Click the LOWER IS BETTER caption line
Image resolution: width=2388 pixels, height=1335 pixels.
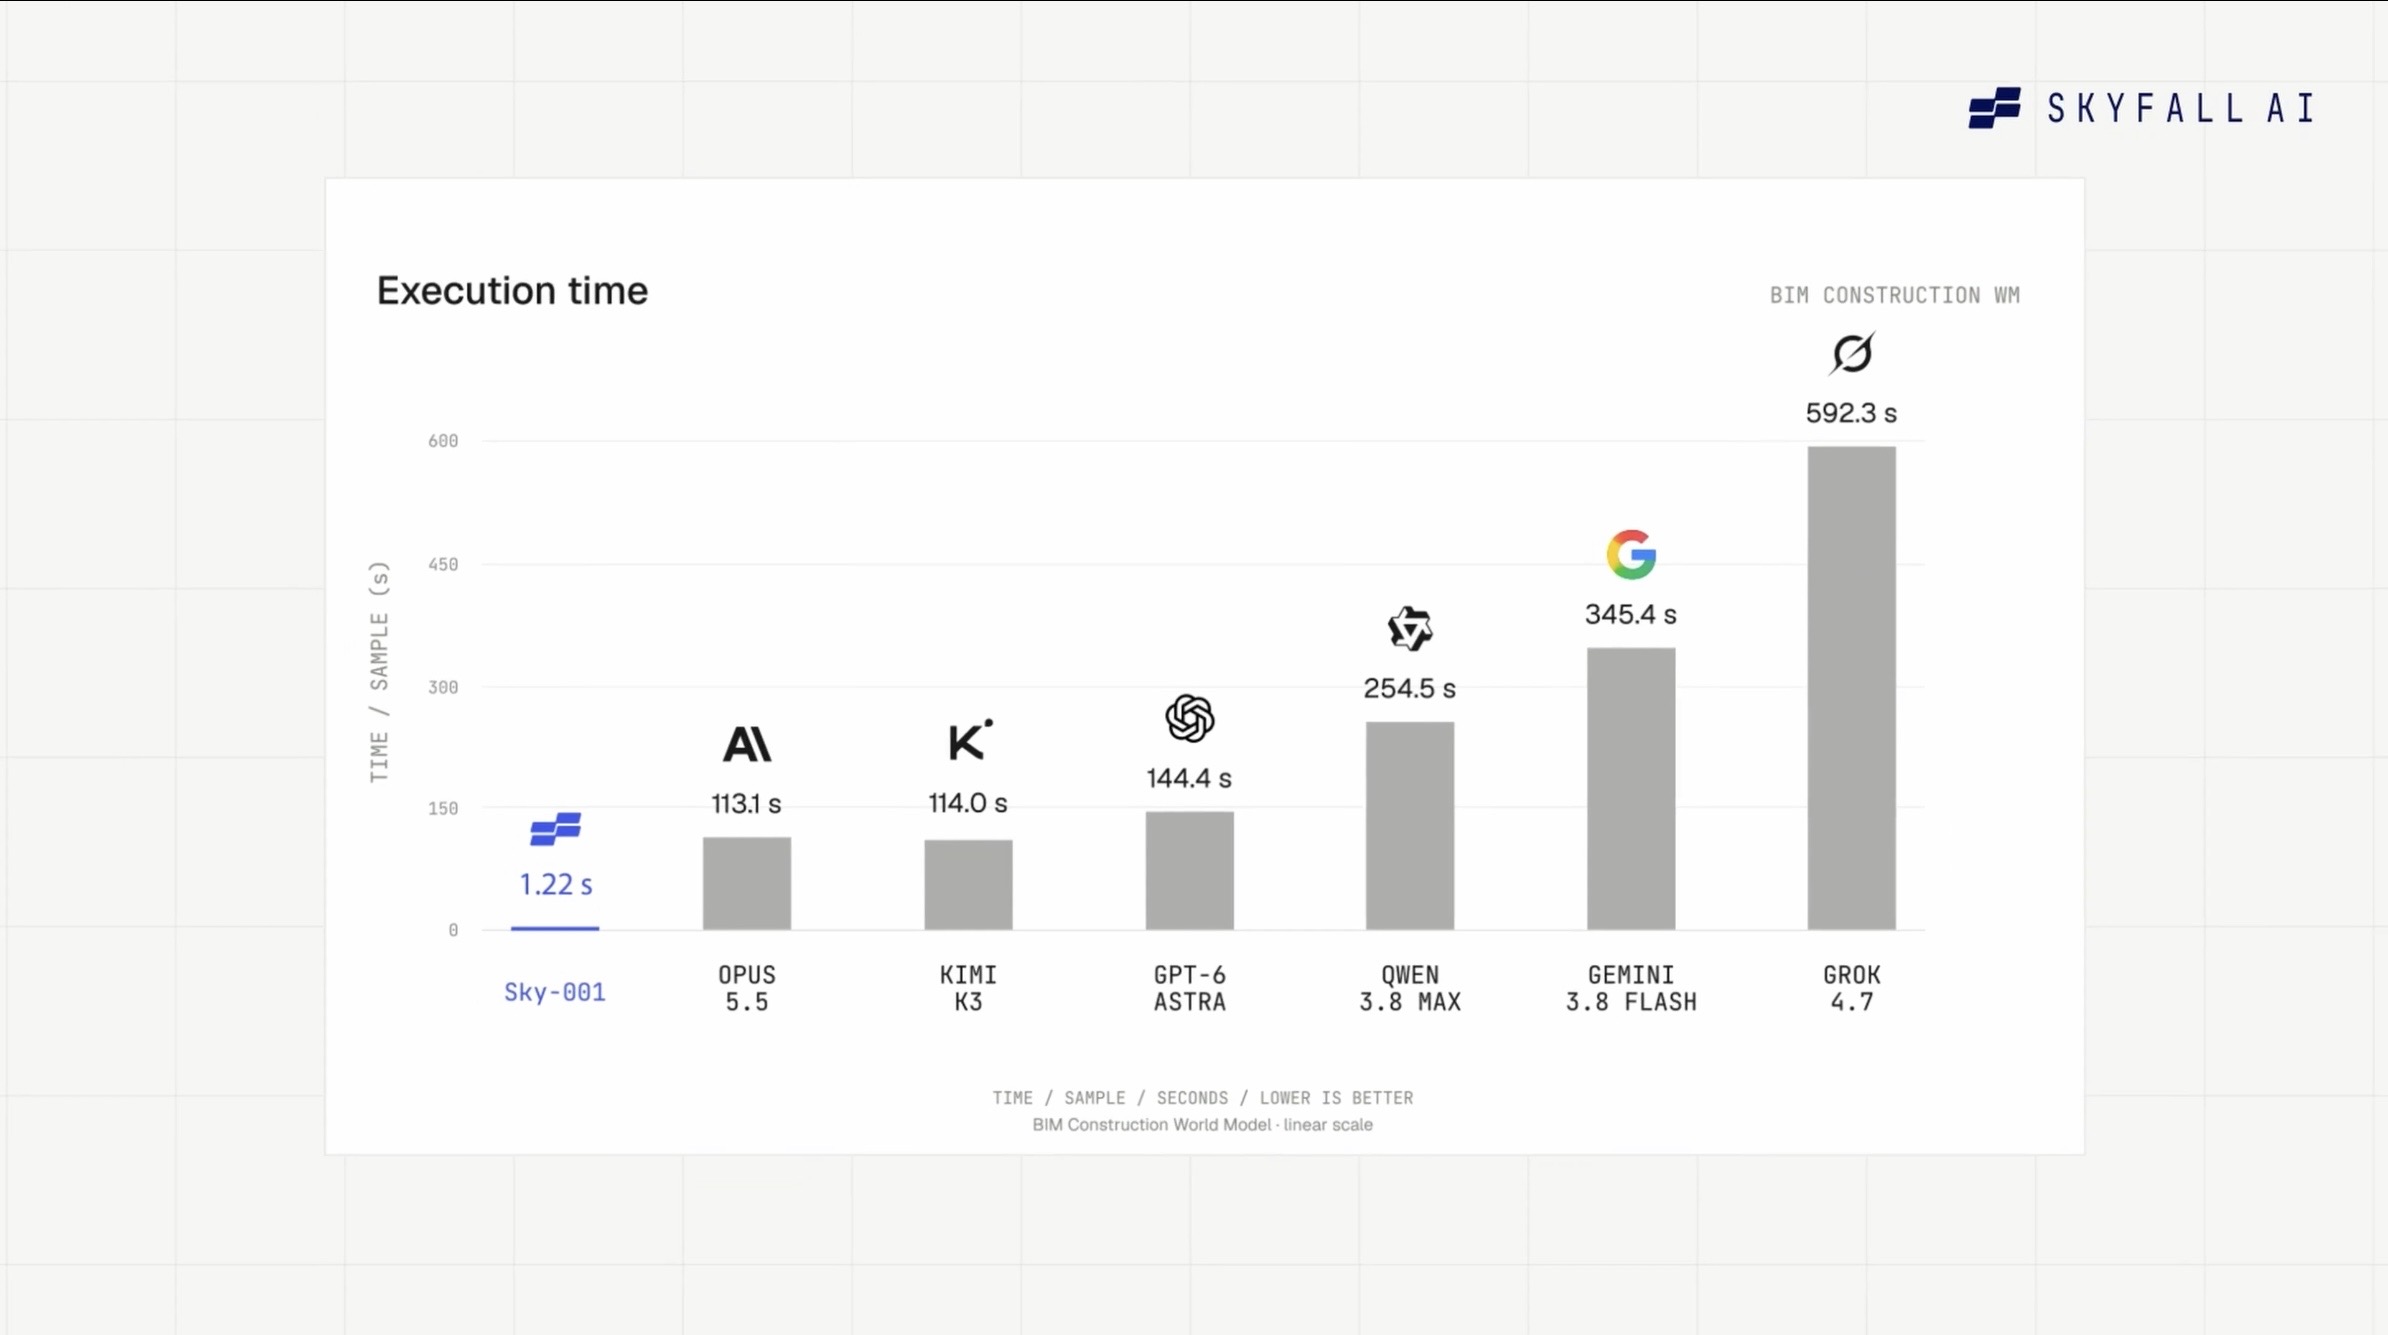click(x=1202, y=1098)
